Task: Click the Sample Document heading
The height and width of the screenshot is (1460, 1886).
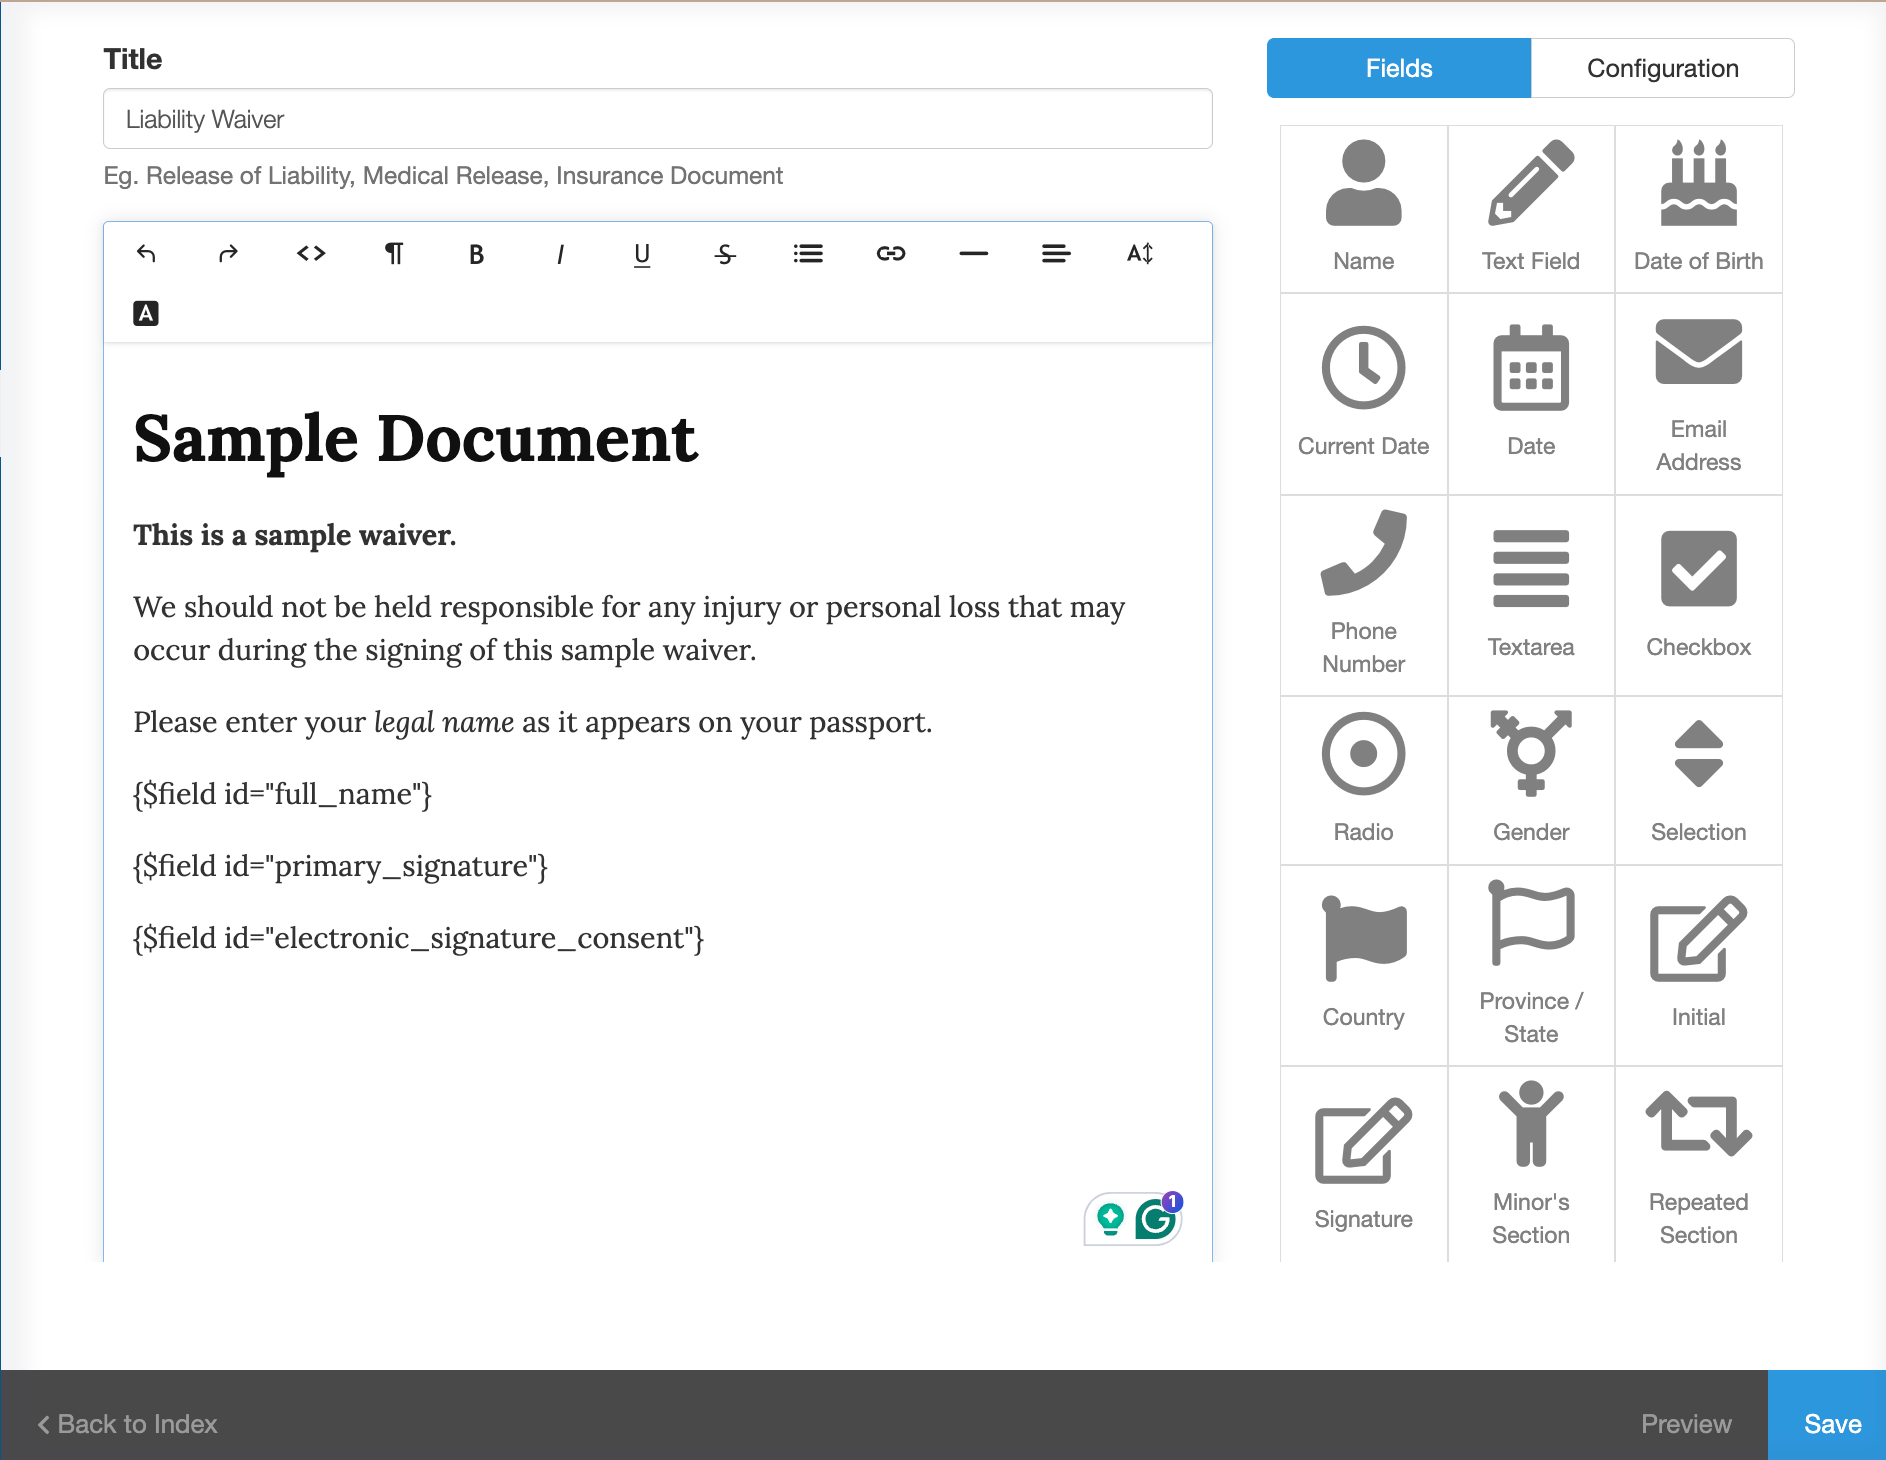Action: (415, 439)
